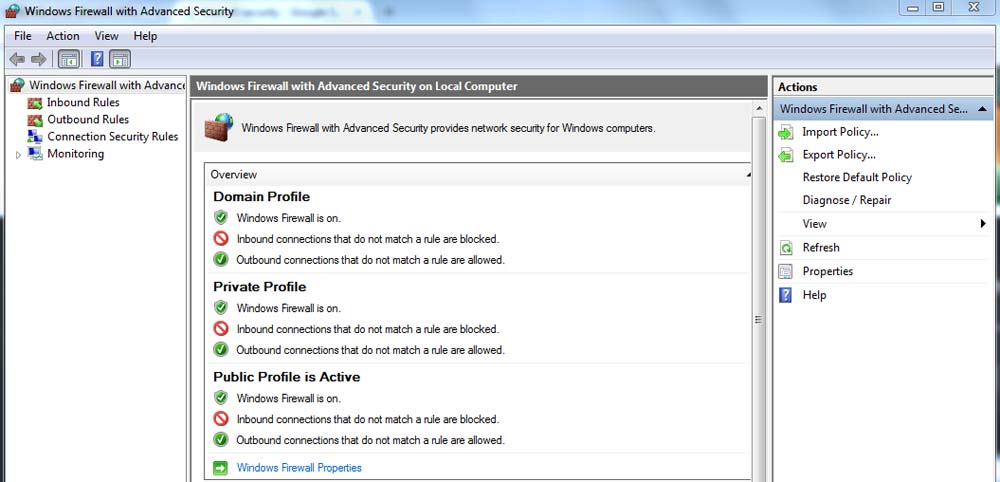Expand the Monitoring tree node
The image size is (1000, 482).
pyautogui.click(x=18, y=154)
